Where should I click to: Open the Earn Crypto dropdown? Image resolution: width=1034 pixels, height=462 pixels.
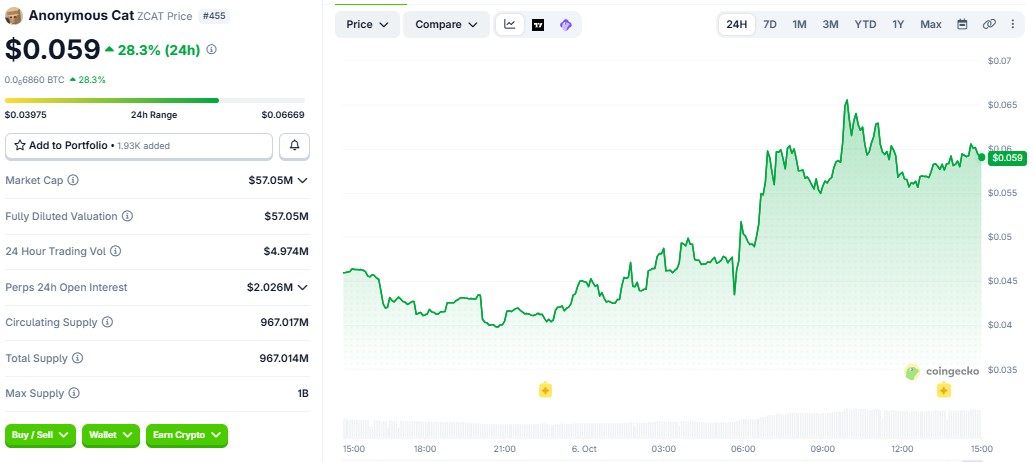(x=187, y=435)
